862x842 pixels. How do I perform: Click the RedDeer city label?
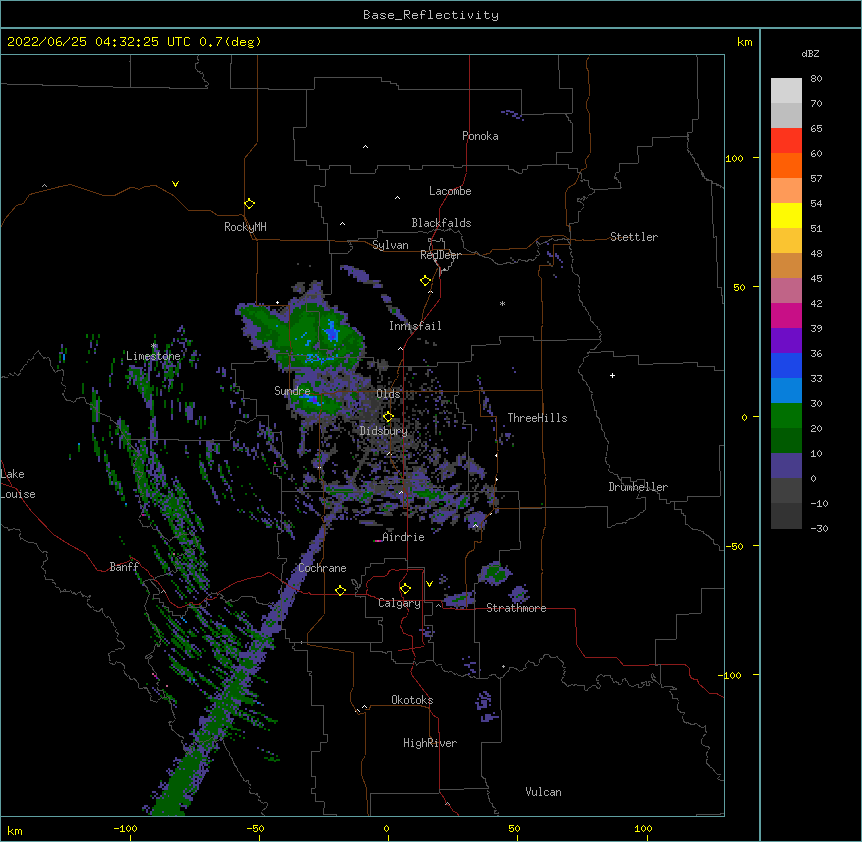pyautogui.click(x=440, y=255)
